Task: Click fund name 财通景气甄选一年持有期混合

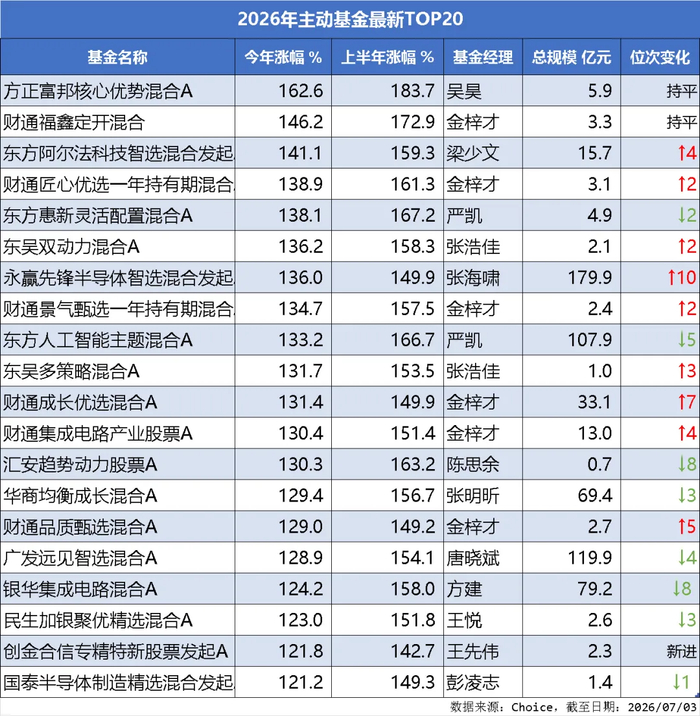Action: tap(119, 309)
